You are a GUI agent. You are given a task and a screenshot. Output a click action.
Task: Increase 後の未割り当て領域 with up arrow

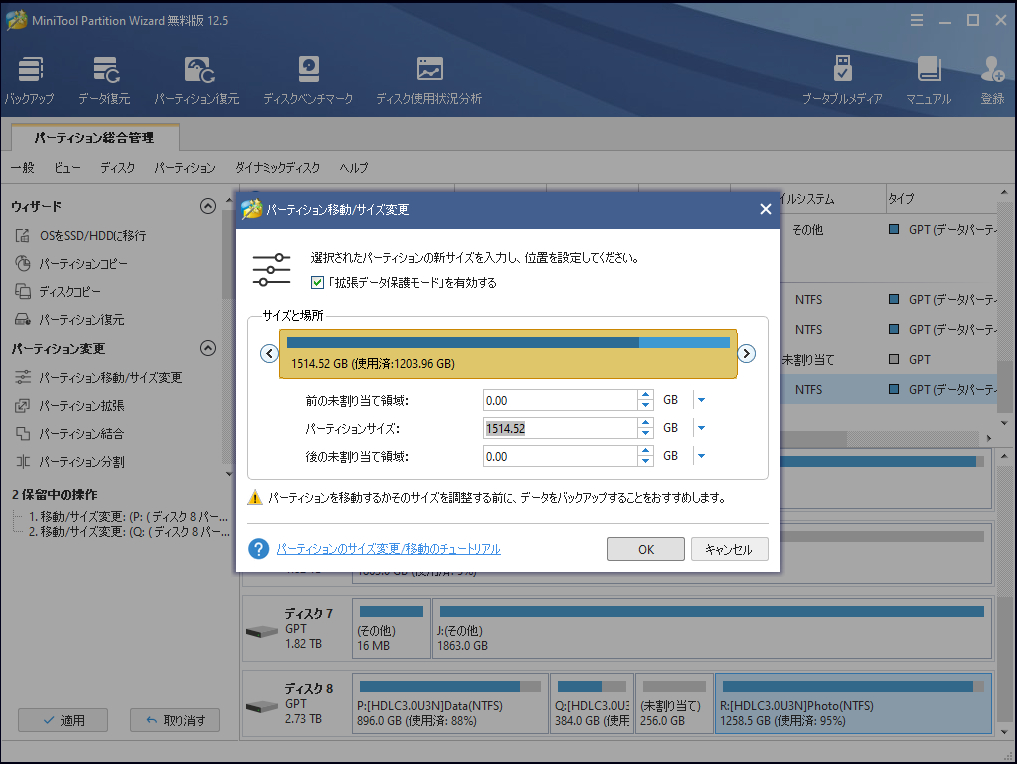645,451
